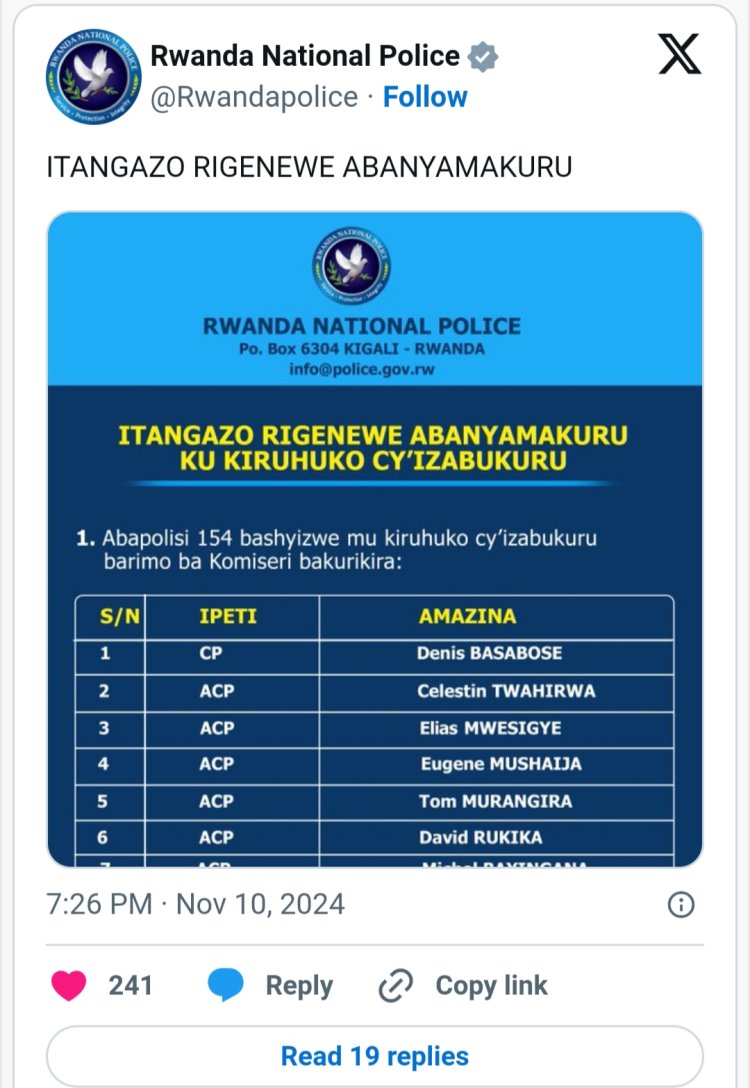Click the Reply text label
750x1088 pixels.
299,985
